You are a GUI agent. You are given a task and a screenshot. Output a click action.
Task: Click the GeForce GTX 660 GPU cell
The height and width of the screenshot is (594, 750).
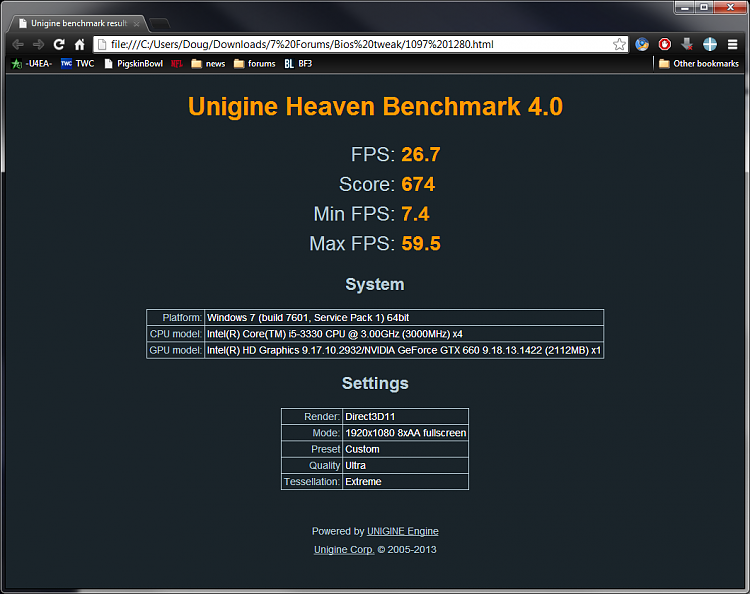(x=404, y=350)
